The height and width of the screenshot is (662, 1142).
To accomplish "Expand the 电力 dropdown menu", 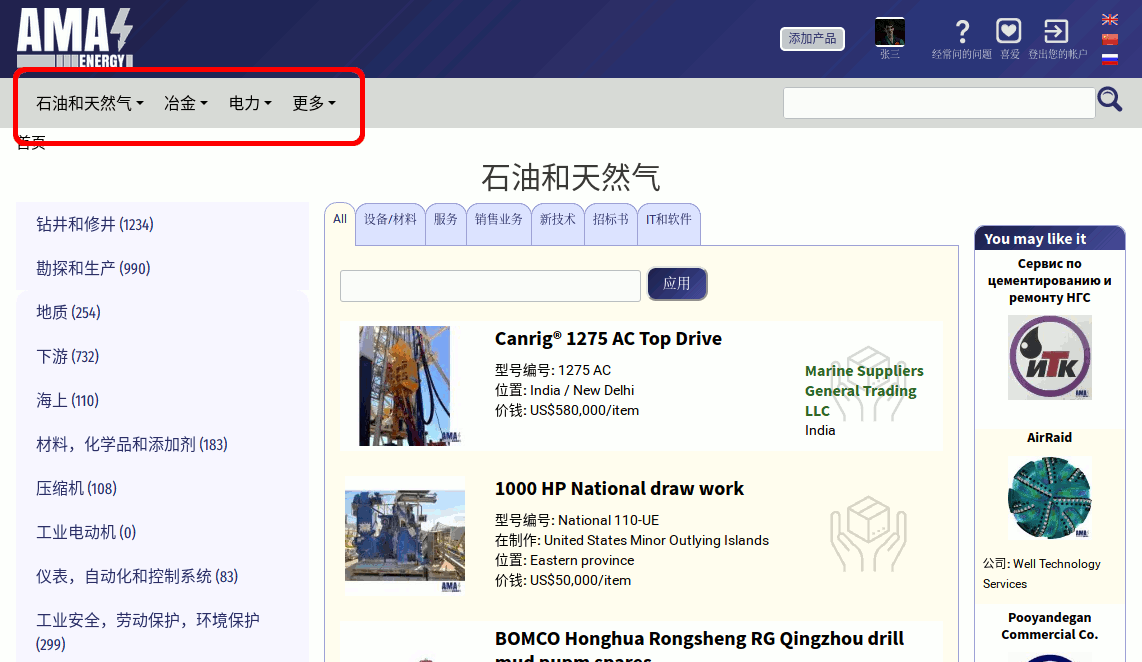I will [x=250, y=103].
